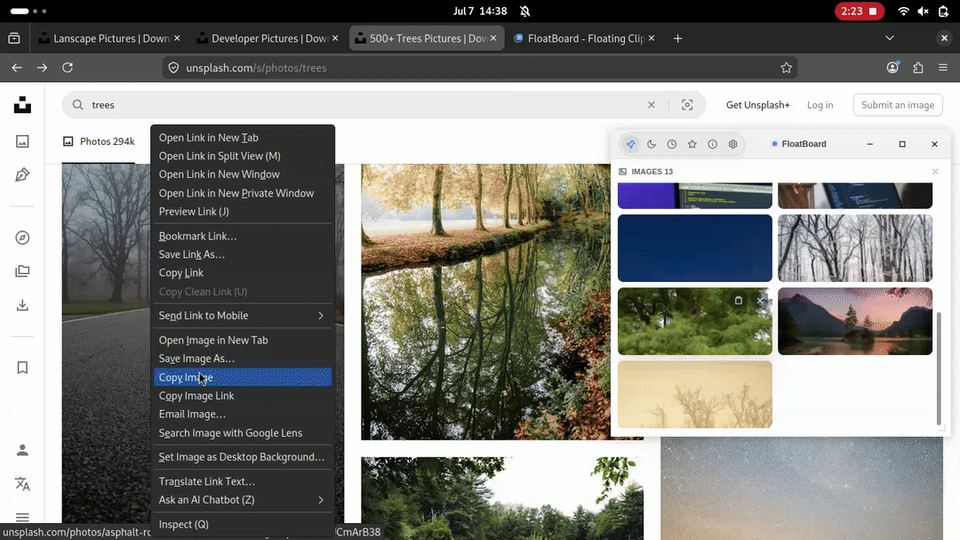Choose Inspect (Q) from context menu

coord(242,524)
